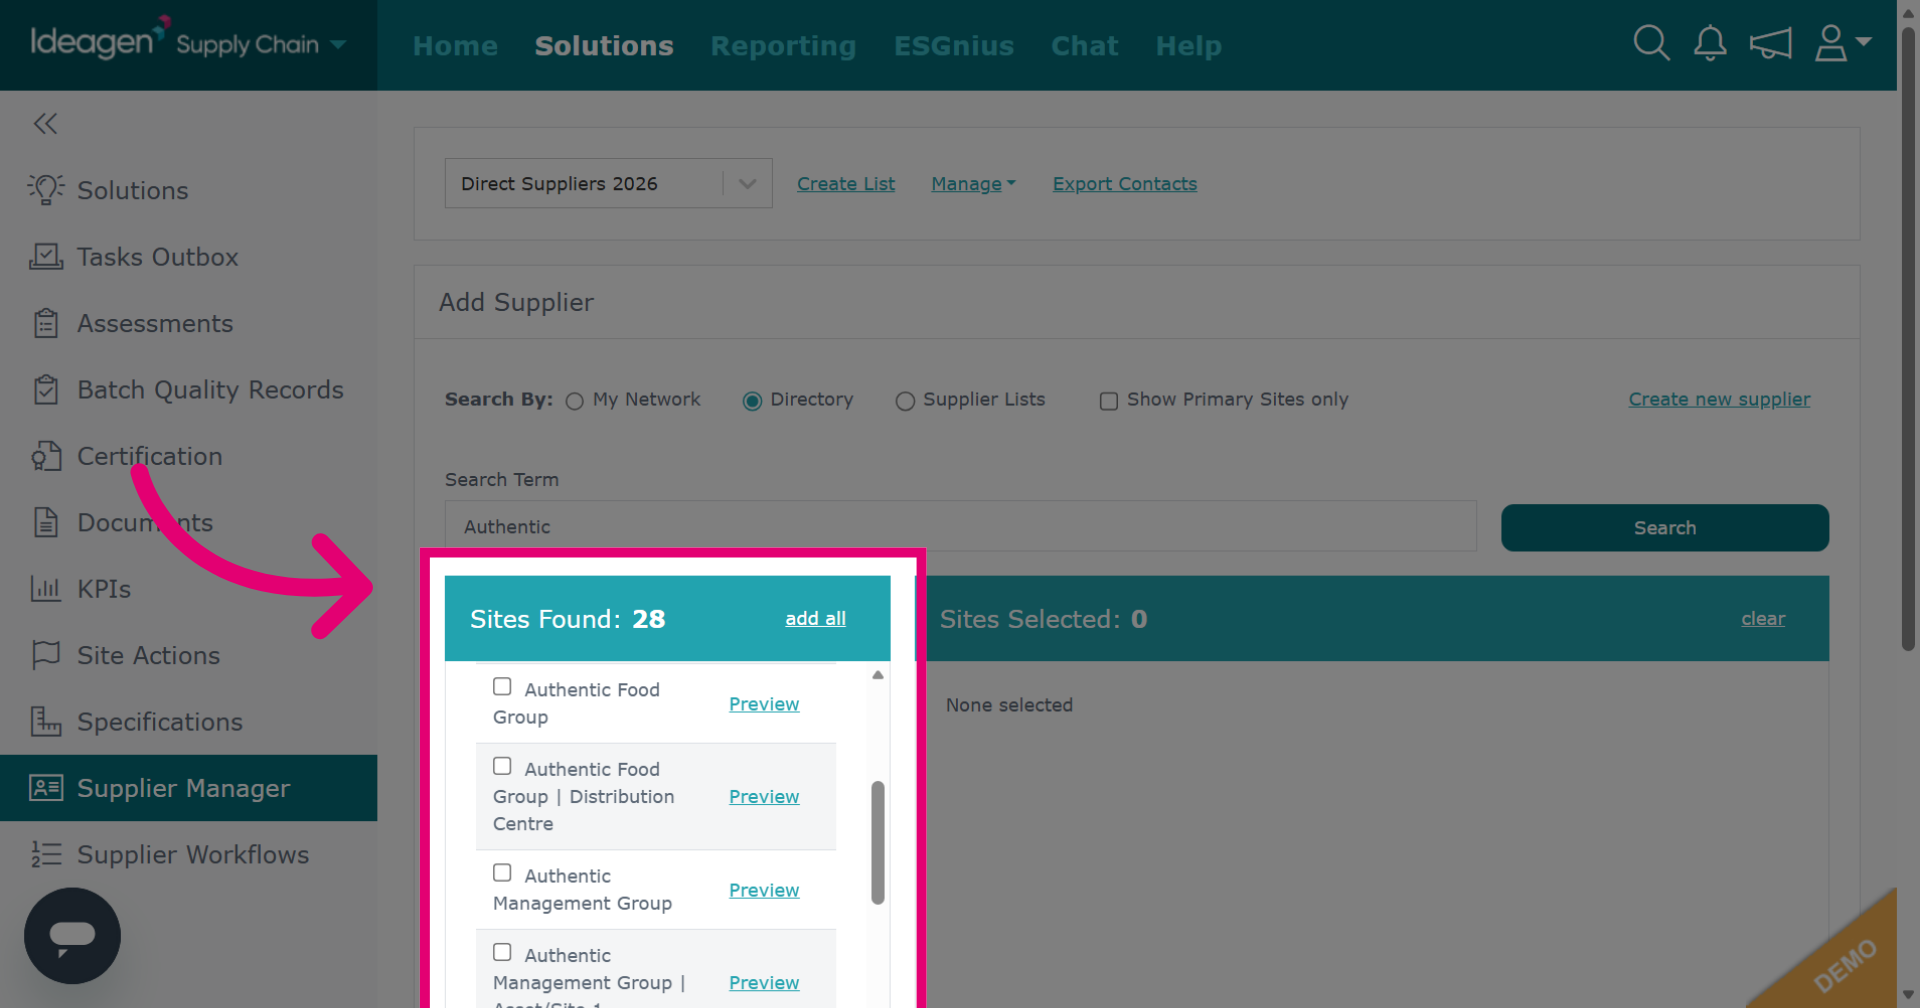Image resolution: width=1920 pixels, height=1008 pixels.
Task: Open Tasks Outbox in sidebar
Action: click(158, 257)
